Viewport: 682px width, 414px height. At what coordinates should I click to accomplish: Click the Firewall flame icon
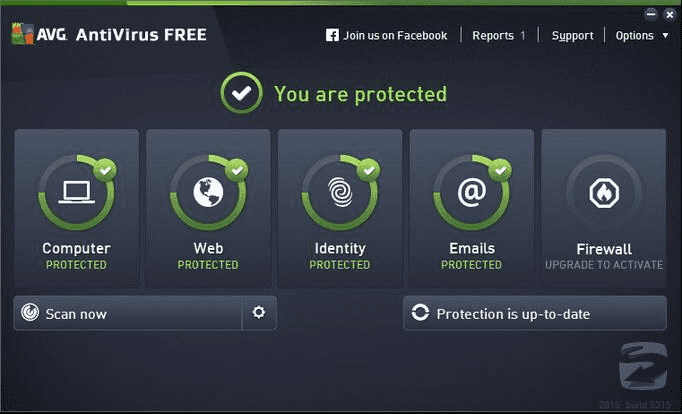(604, 193)
